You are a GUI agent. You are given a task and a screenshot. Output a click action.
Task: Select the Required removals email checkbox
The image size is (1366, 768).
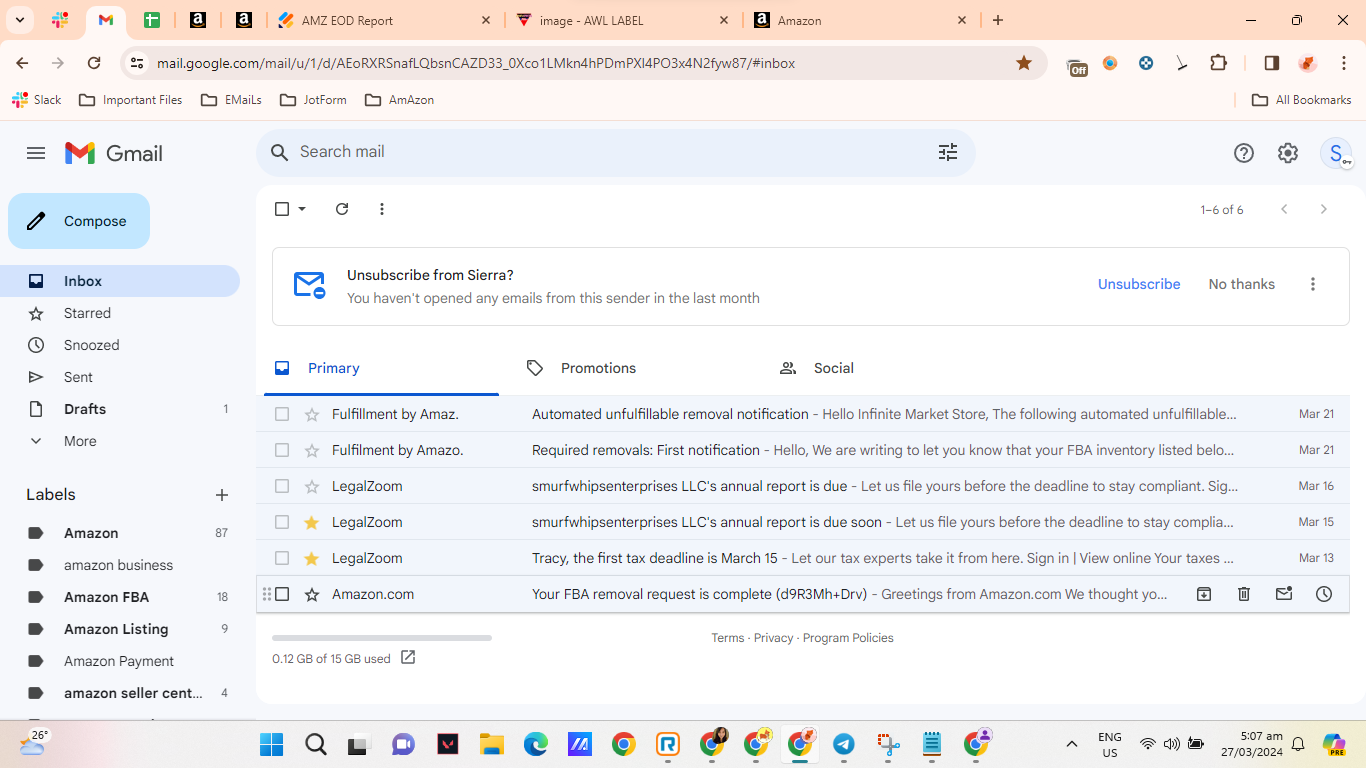282,450
